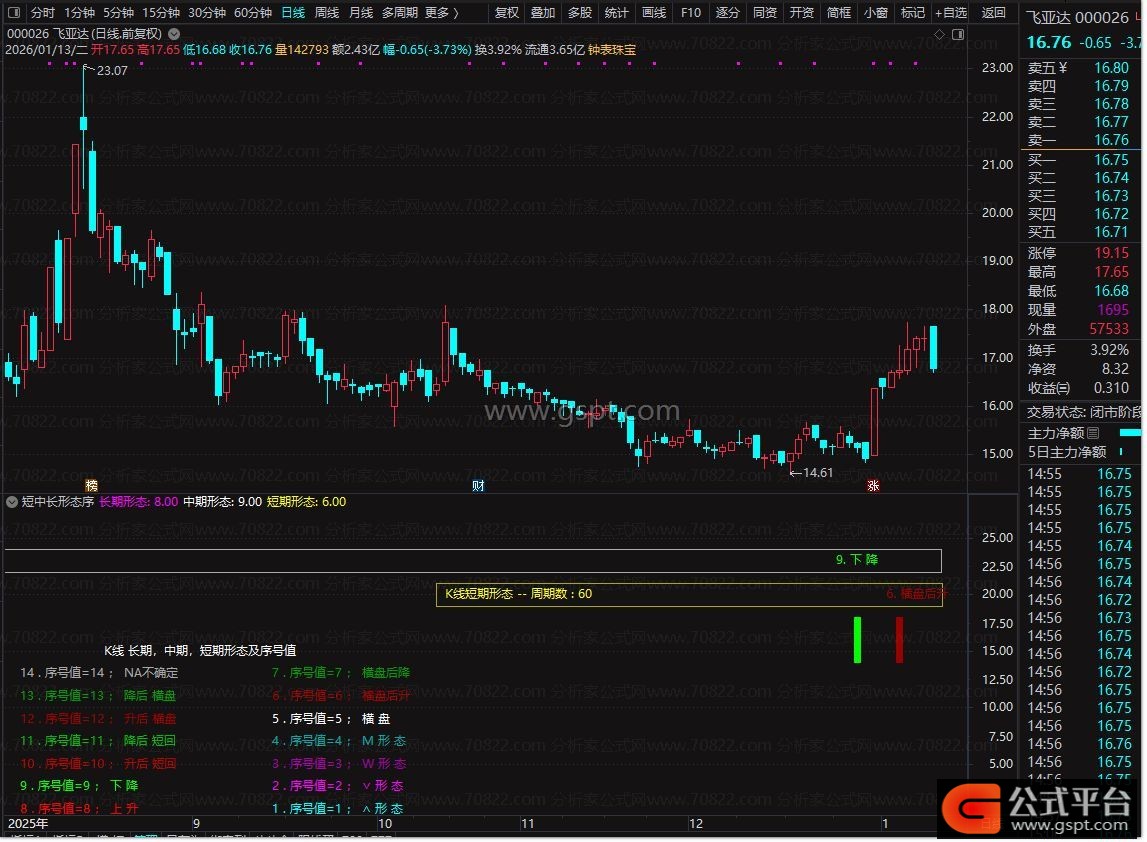Click the 财 marker icon on the timeline
1147x842 pixels.
click(479, 486)
